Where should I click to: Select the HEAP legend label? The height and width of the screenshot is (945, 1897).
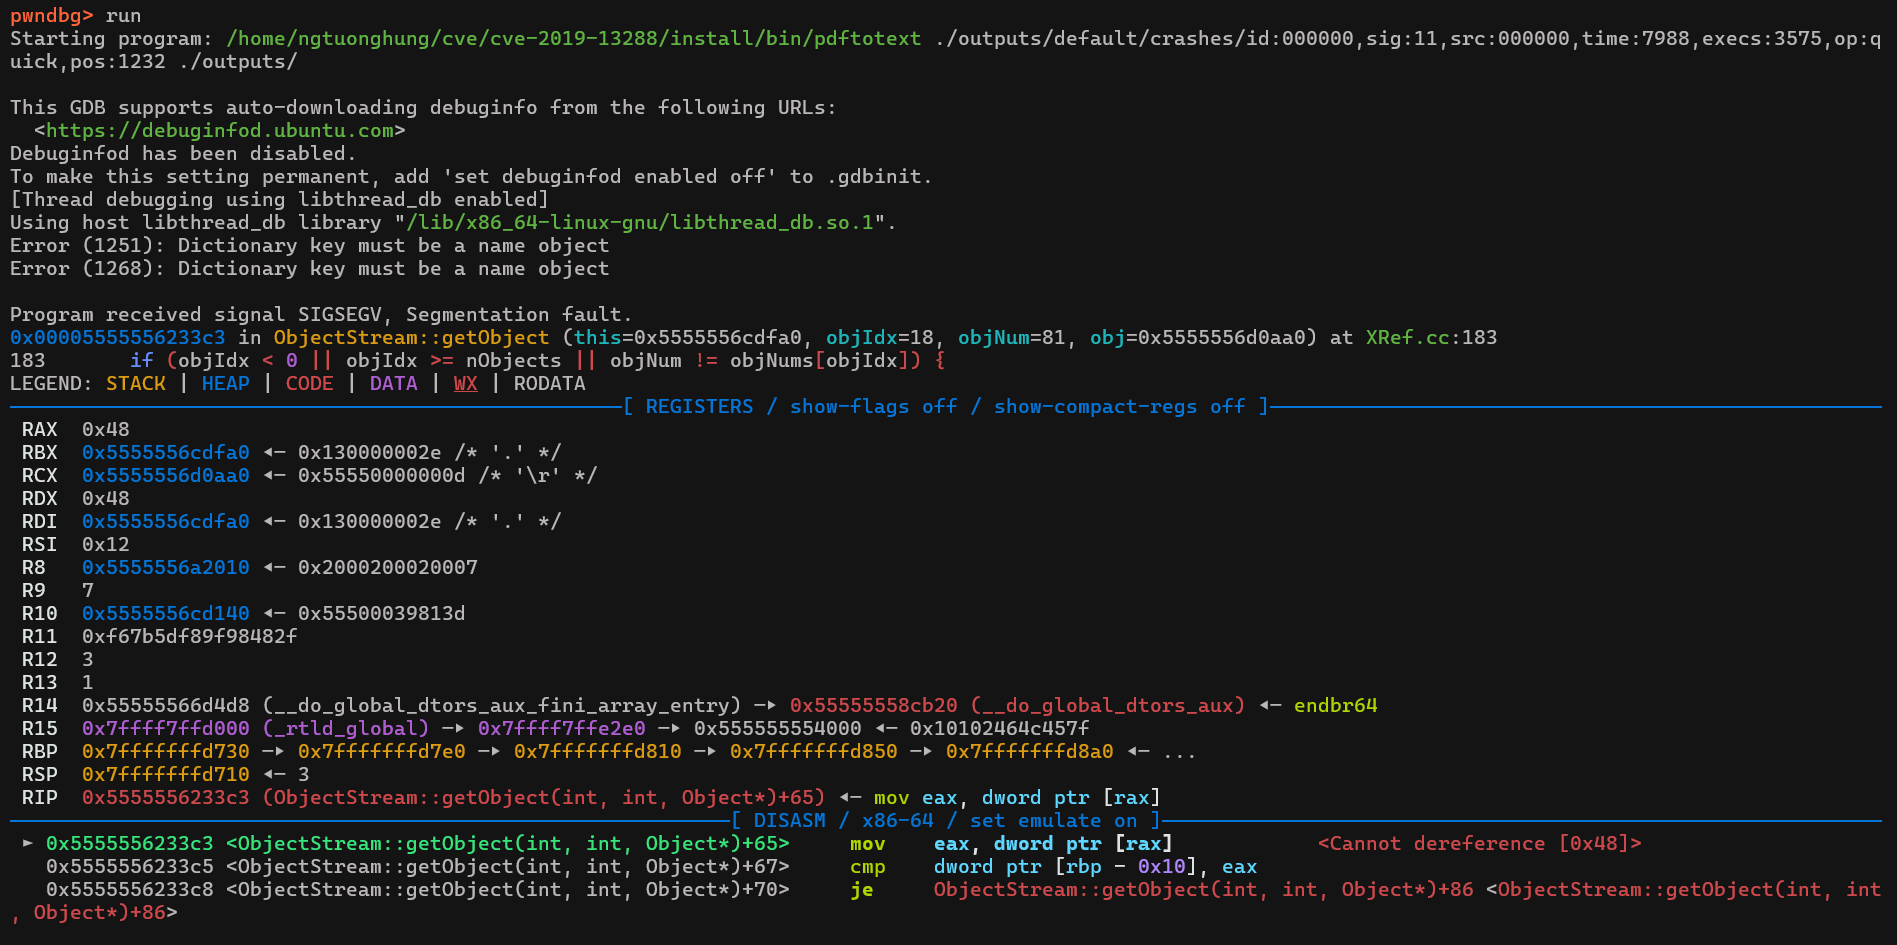(225, 383)
